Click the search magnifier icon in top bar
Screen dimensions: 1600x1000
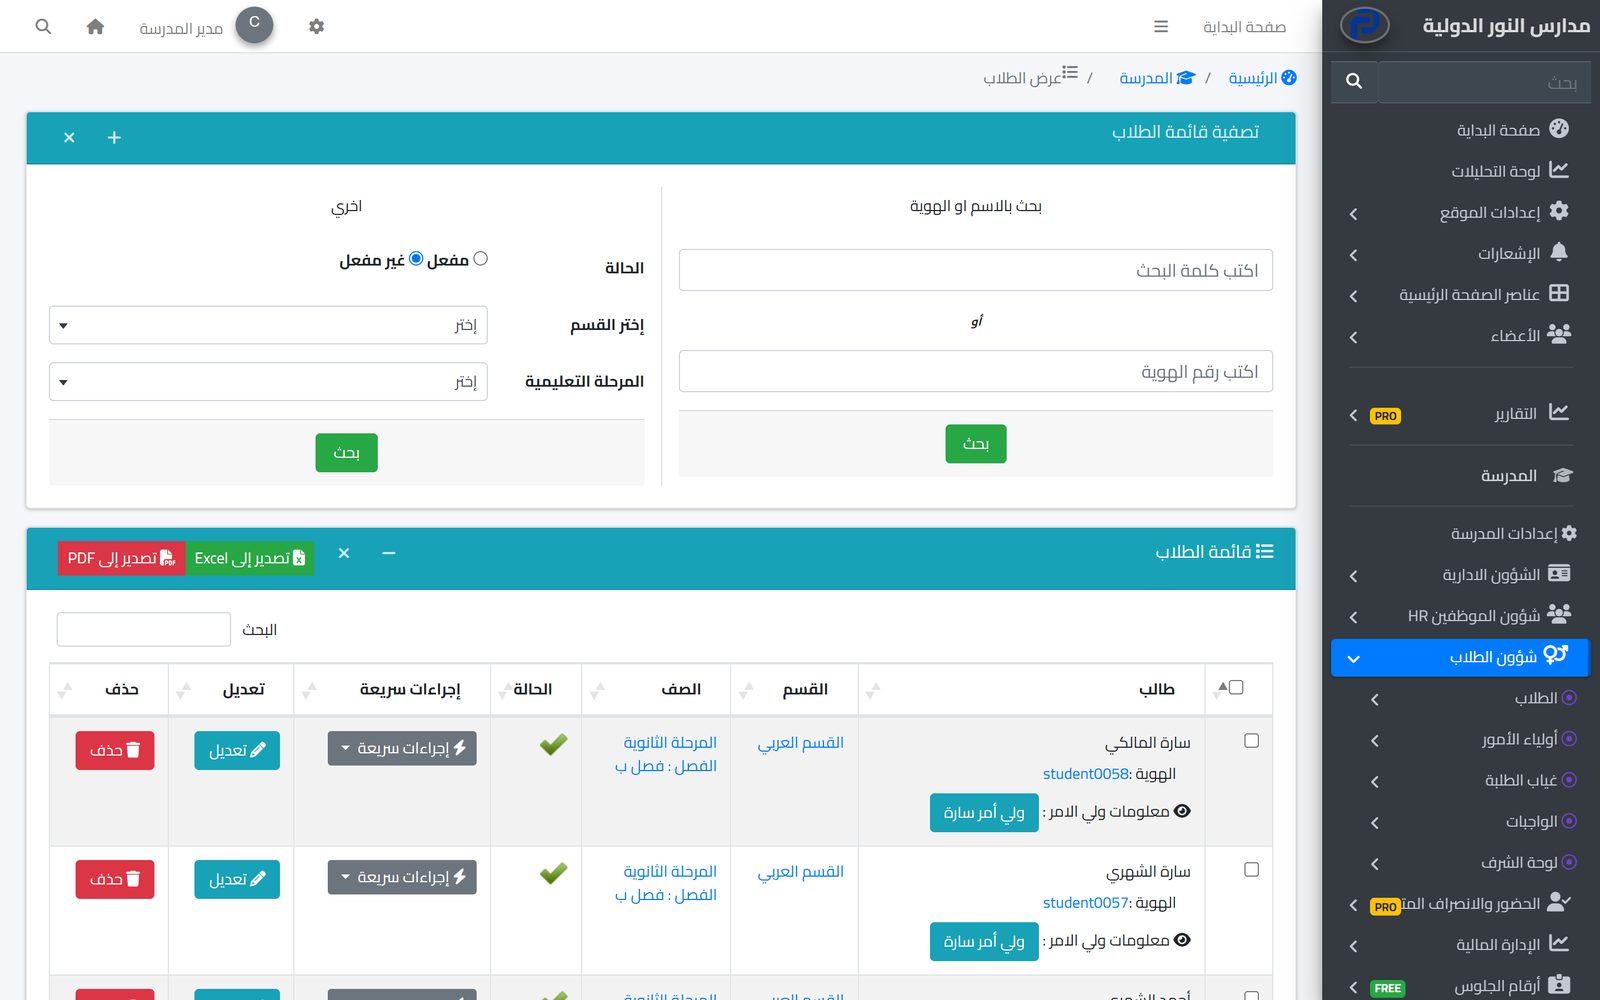coord(43,27)
